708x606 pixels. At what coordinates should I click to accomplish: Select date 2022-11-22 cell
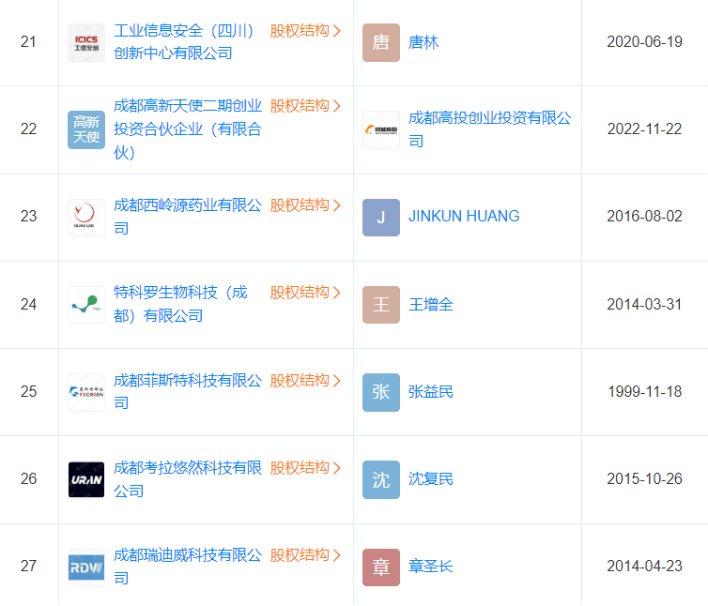[644, 129]
